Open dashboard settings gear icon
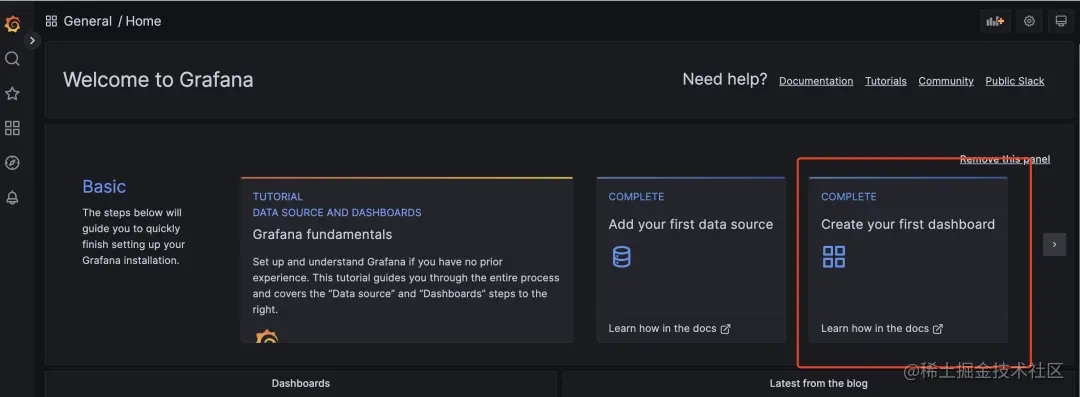 tap(1029, 21)
